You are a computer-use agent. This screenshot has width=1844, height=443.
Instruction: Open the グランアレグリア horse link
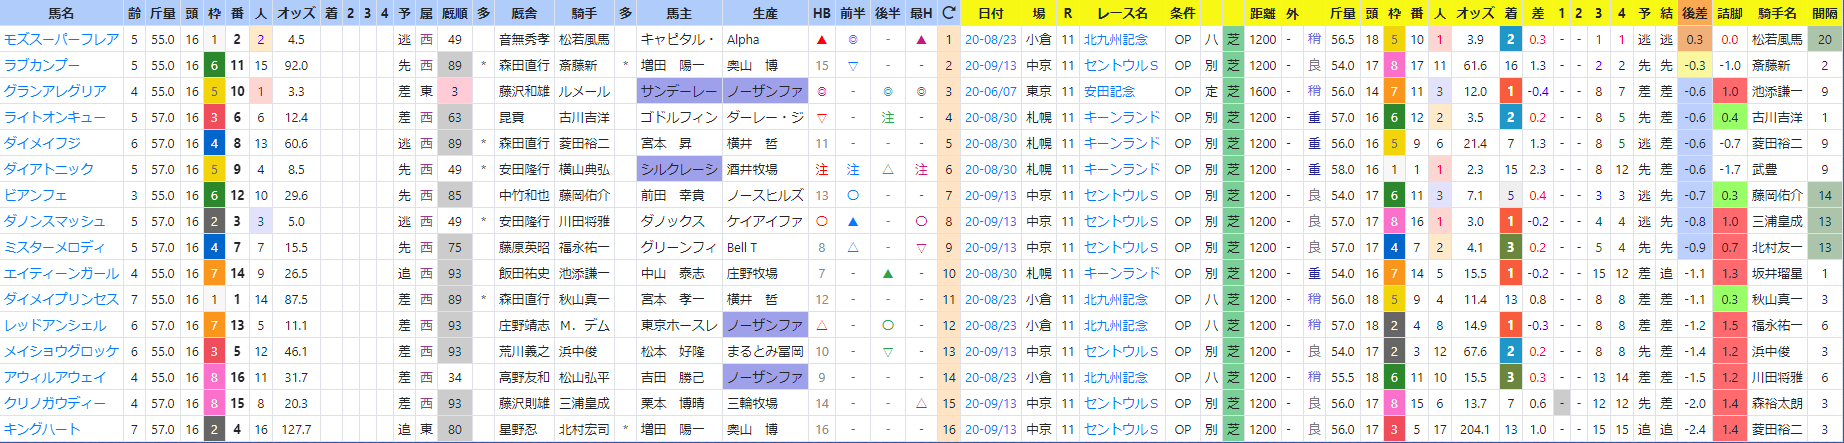tap(54, 92)
